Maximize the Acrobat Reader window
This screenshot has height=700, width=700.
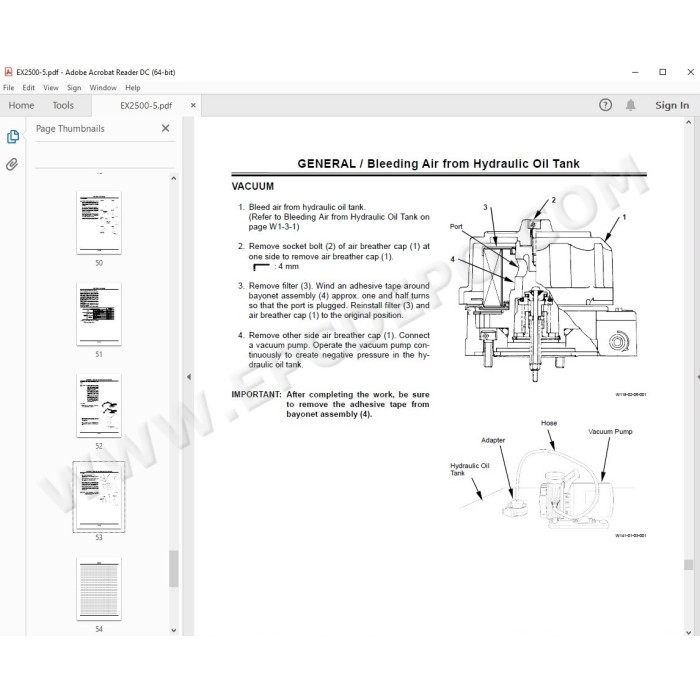[x=662, y=72]
